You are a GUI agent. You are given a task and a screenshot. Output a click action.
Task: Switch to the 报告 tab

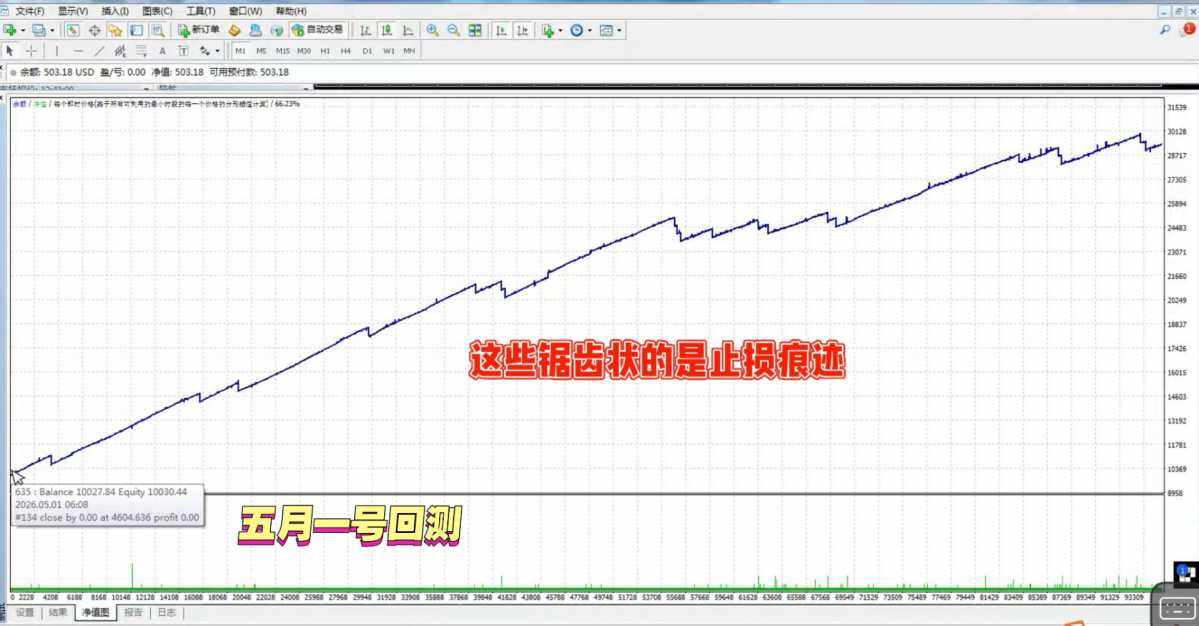pos(133,613)
